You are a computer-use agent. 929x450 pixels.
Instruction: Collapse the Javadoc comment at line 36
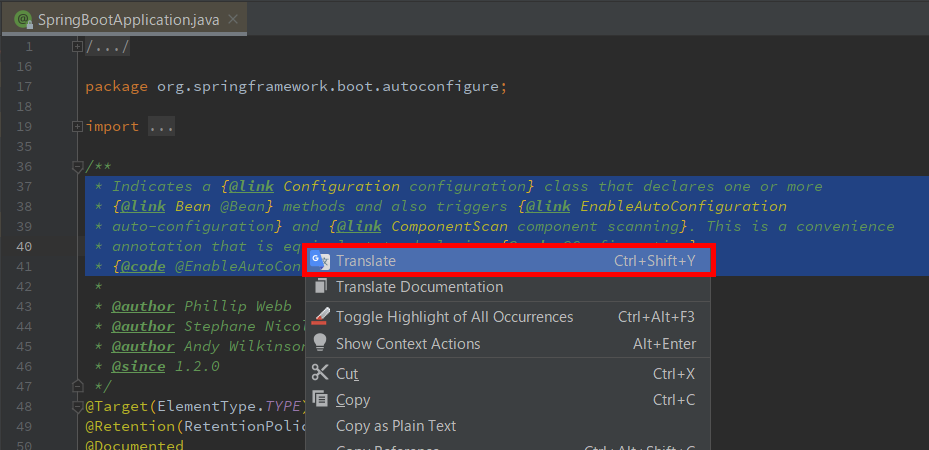77,167
